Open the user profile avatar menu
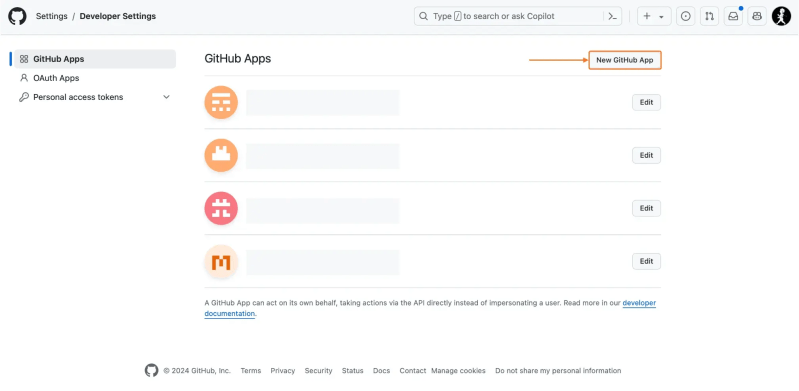This screenshot has width=799, height=391. [781, 16]
